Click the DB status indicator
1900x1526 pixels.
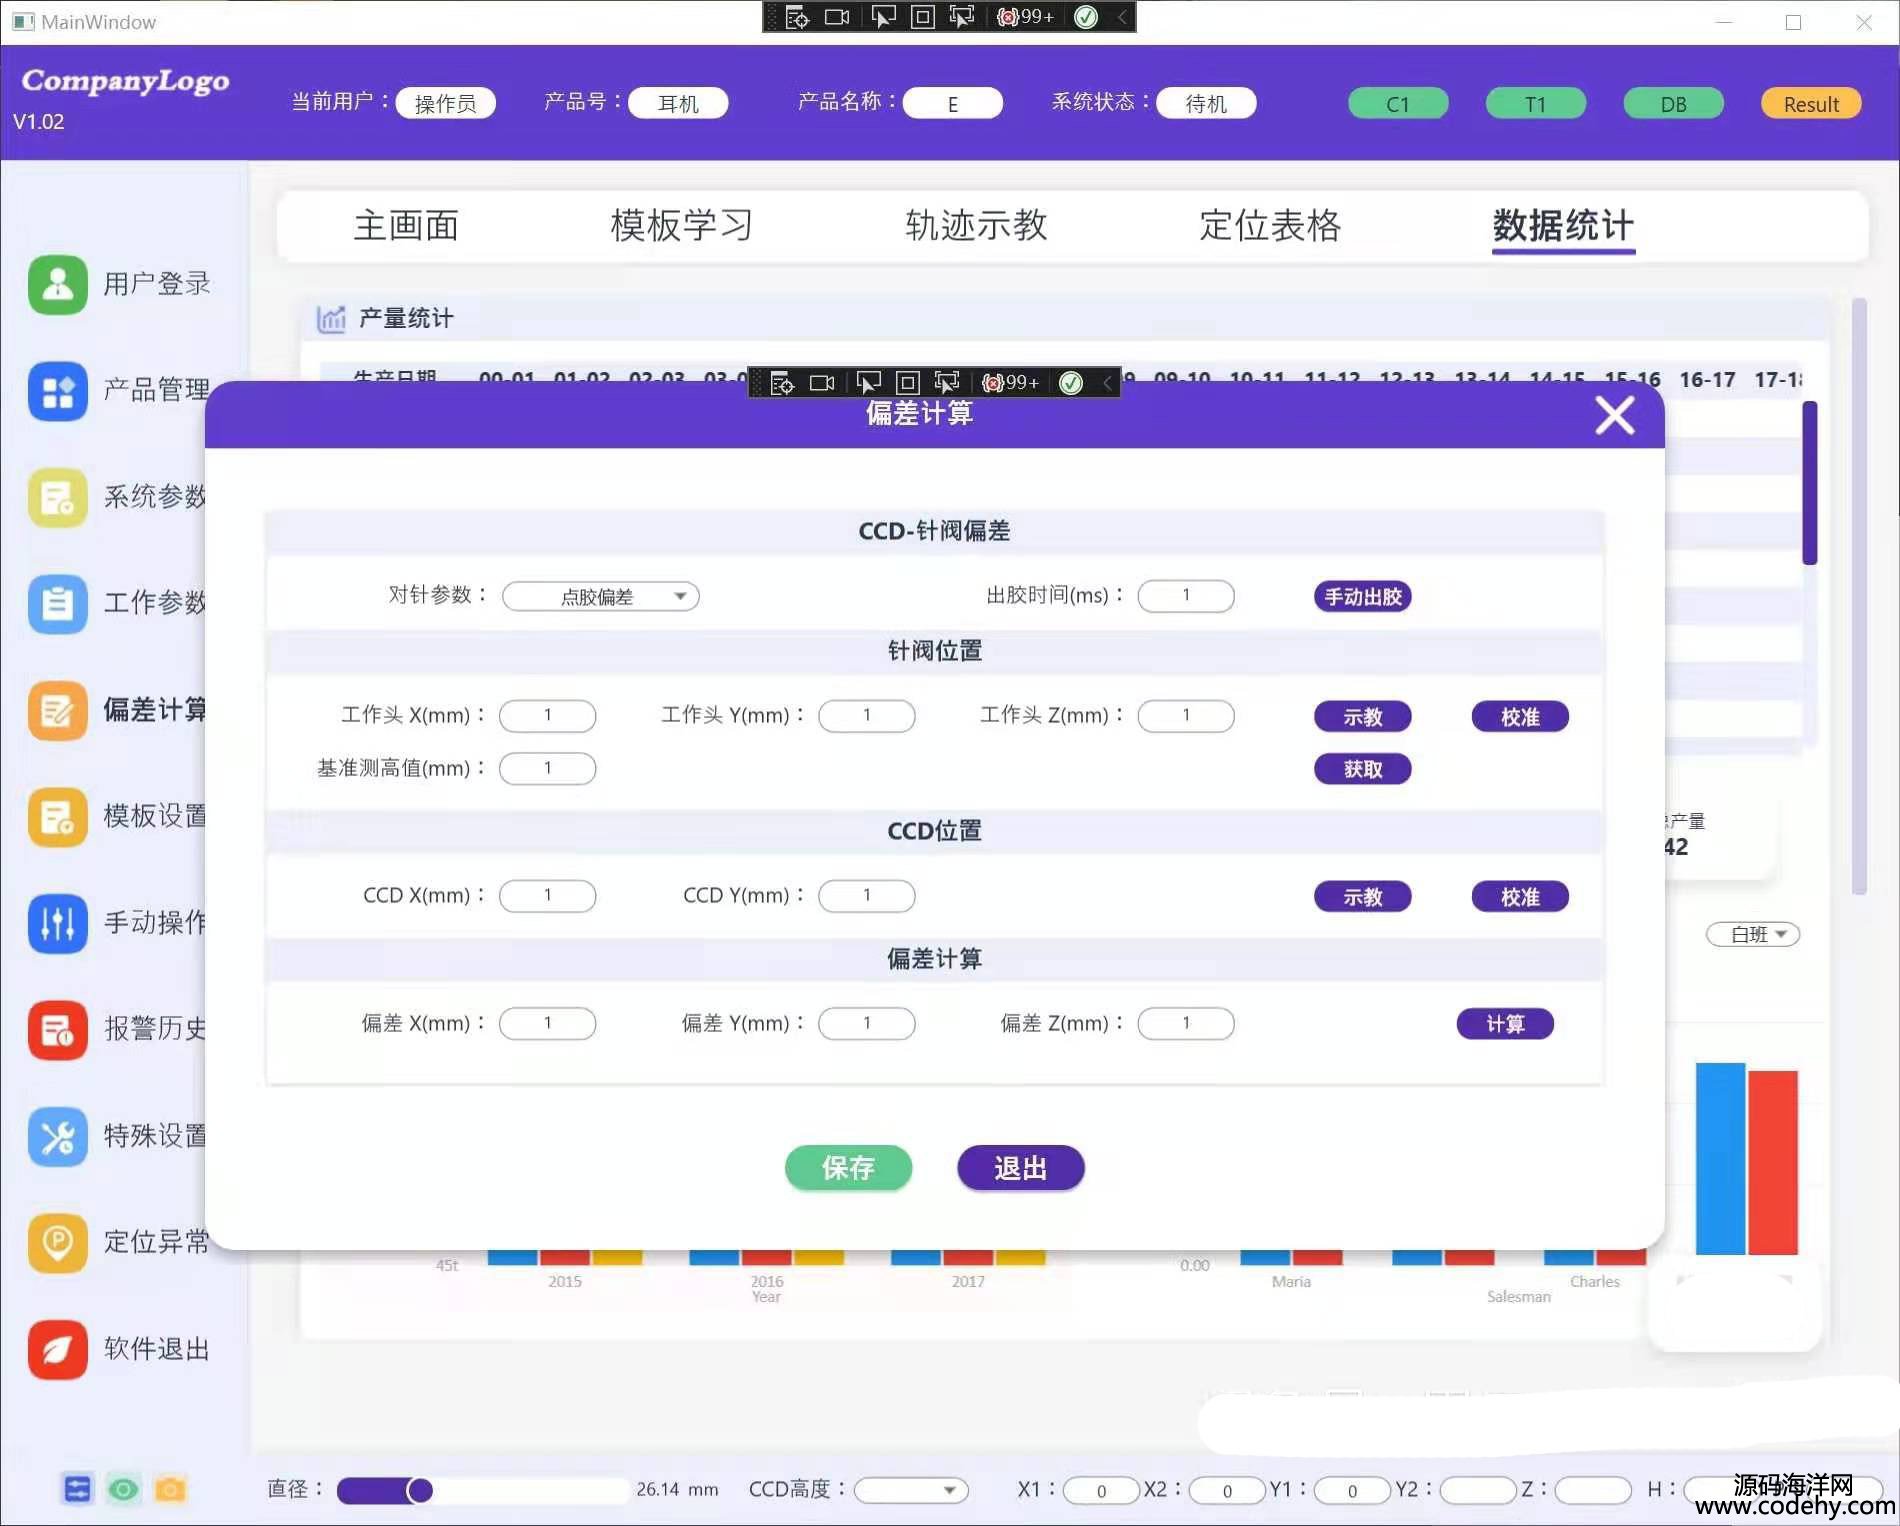click(1674, 104)
